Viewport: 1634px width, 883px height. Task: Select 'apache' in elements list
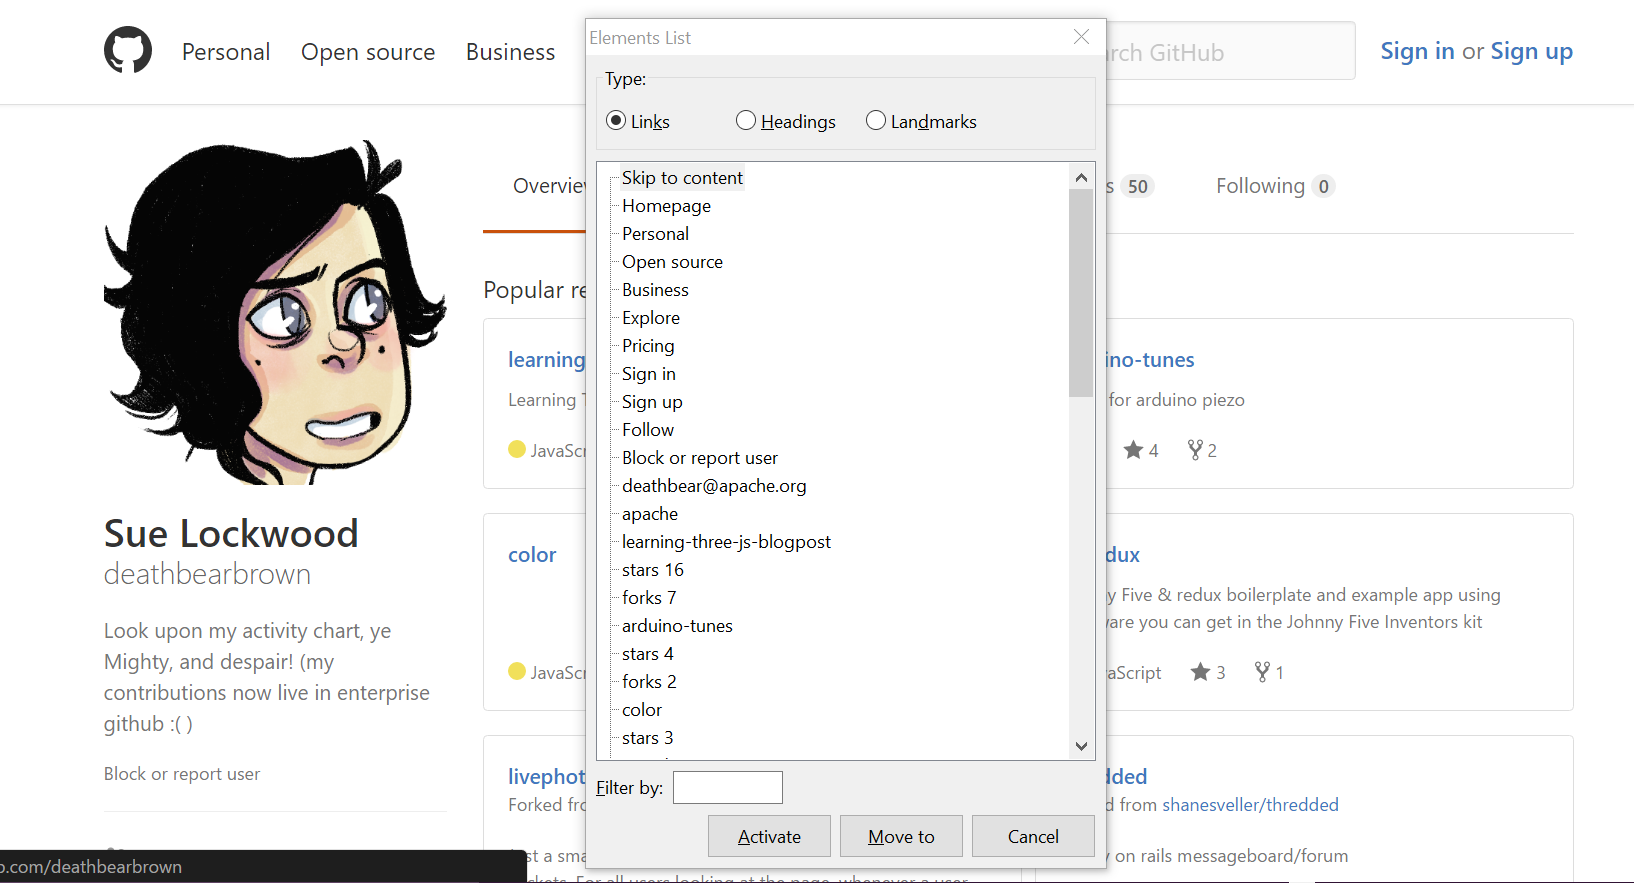pos(650,514)
